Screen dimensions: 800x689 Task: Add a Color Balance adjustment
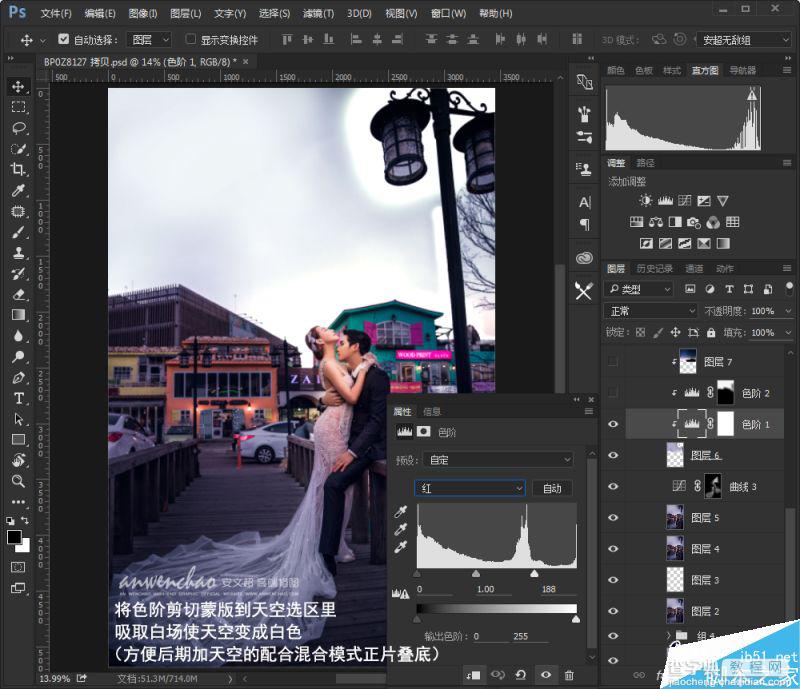pos(656,222)
